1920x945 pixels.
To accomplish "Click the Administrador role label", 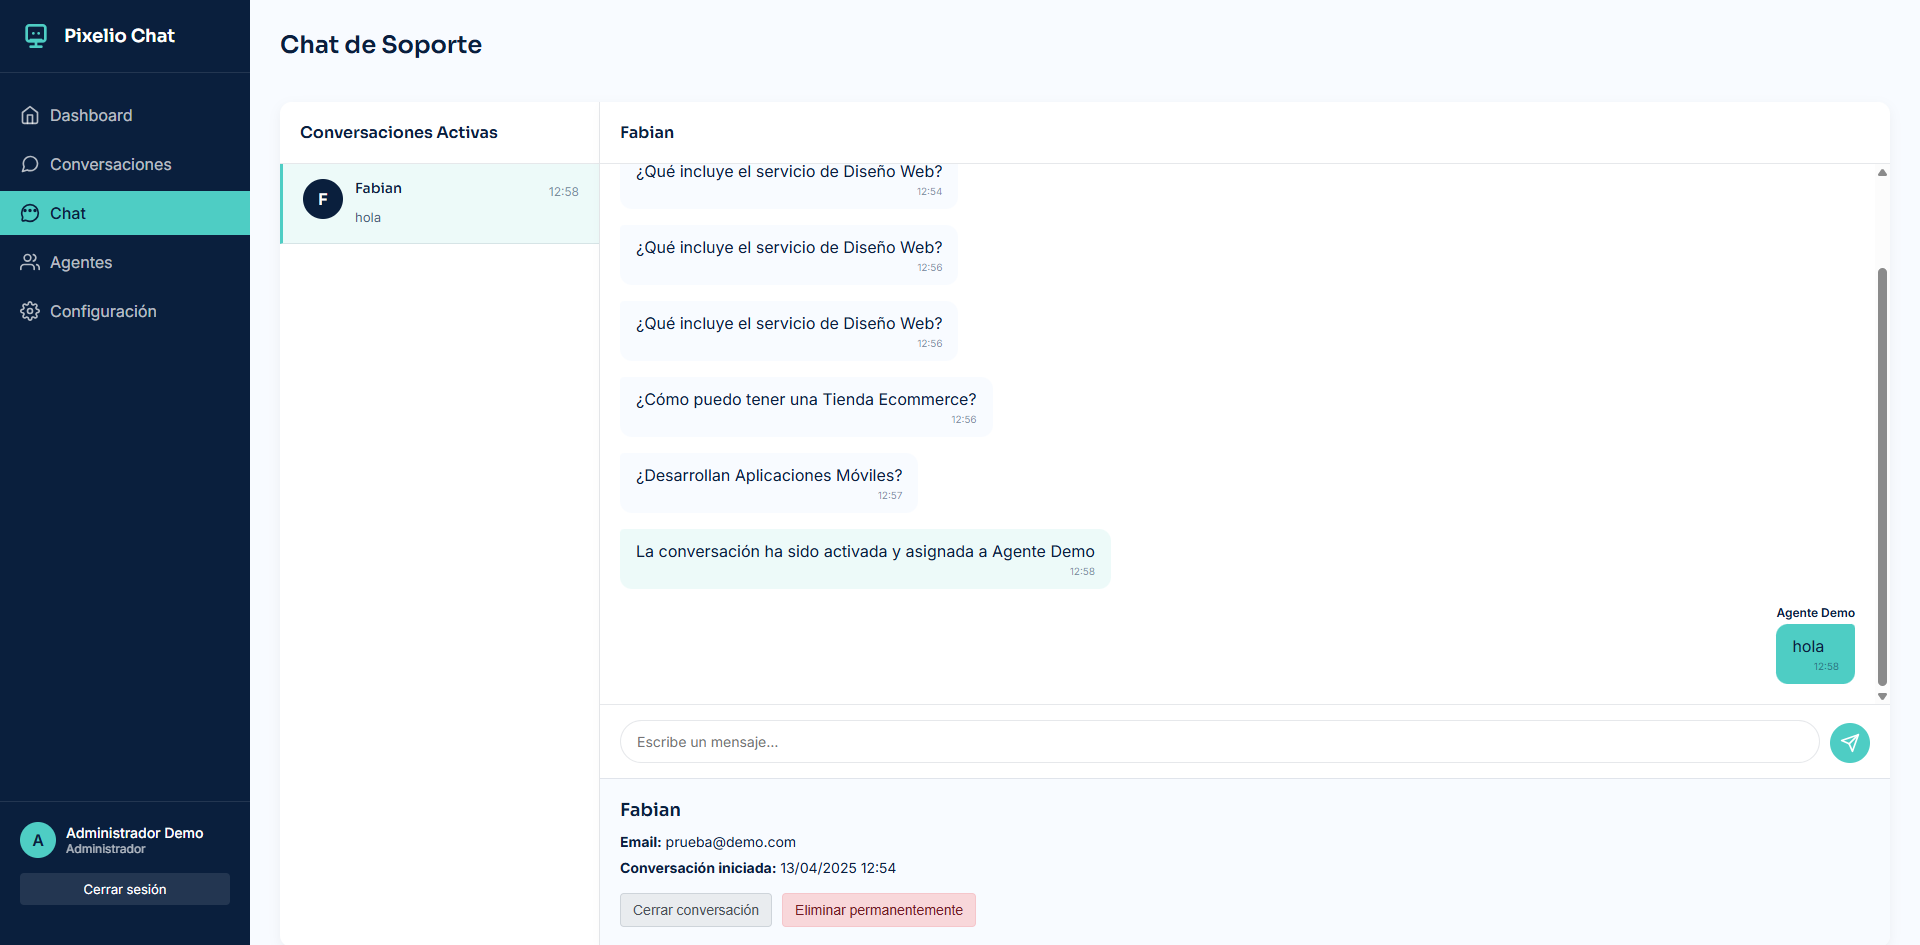I will tap(106, 849).
